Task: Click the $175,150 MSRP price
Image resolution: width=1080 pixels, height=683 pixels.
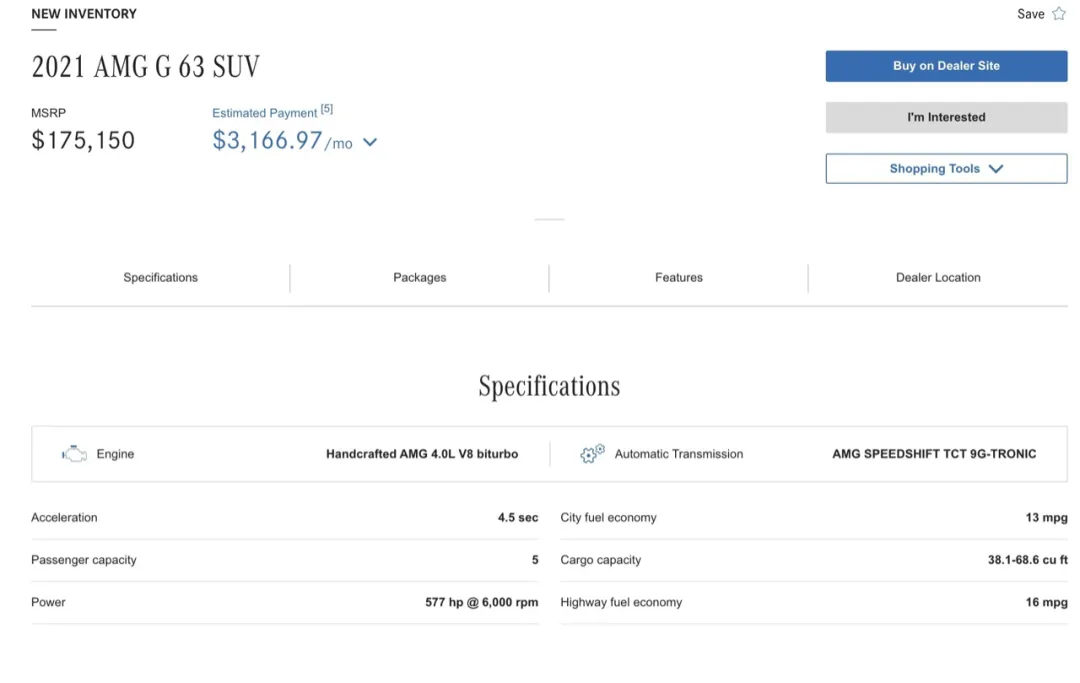Action: point(83,140)
